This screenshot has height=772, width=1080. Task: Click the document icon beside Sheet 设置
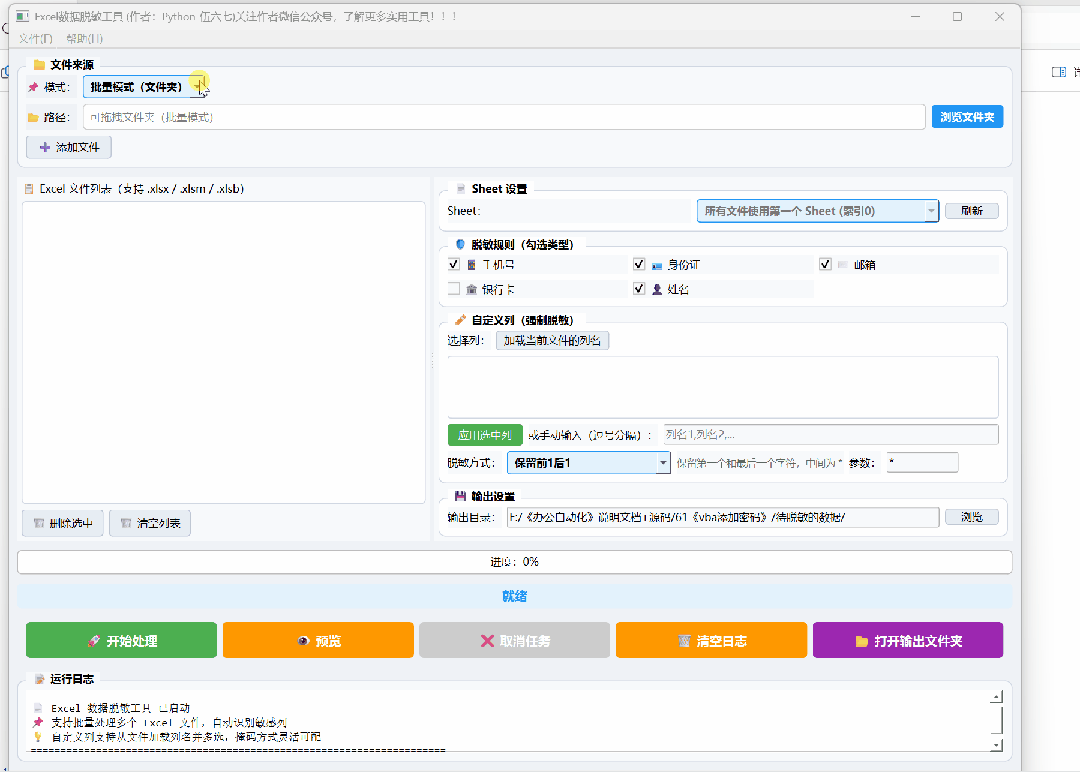pos(461,189)
